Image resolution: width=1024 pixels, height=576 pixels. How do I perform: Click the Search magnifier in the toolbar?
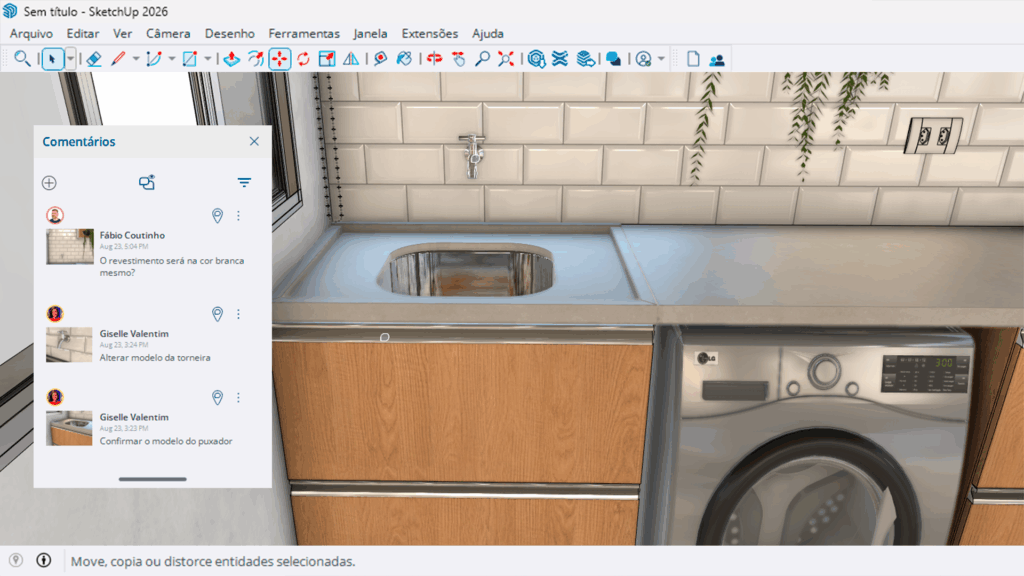[x=22, y=59]
